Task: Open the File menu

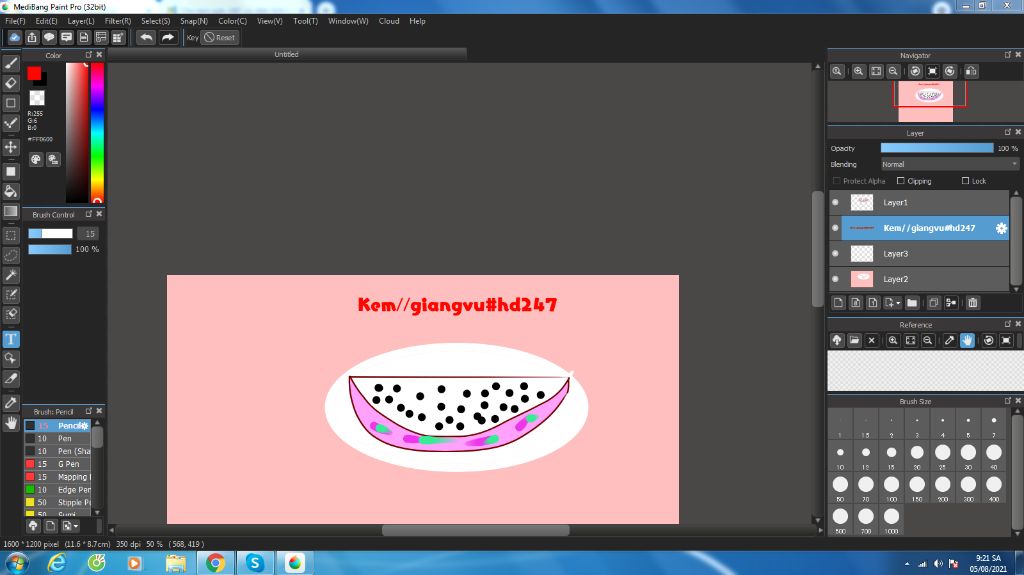Action: (15, 21)
